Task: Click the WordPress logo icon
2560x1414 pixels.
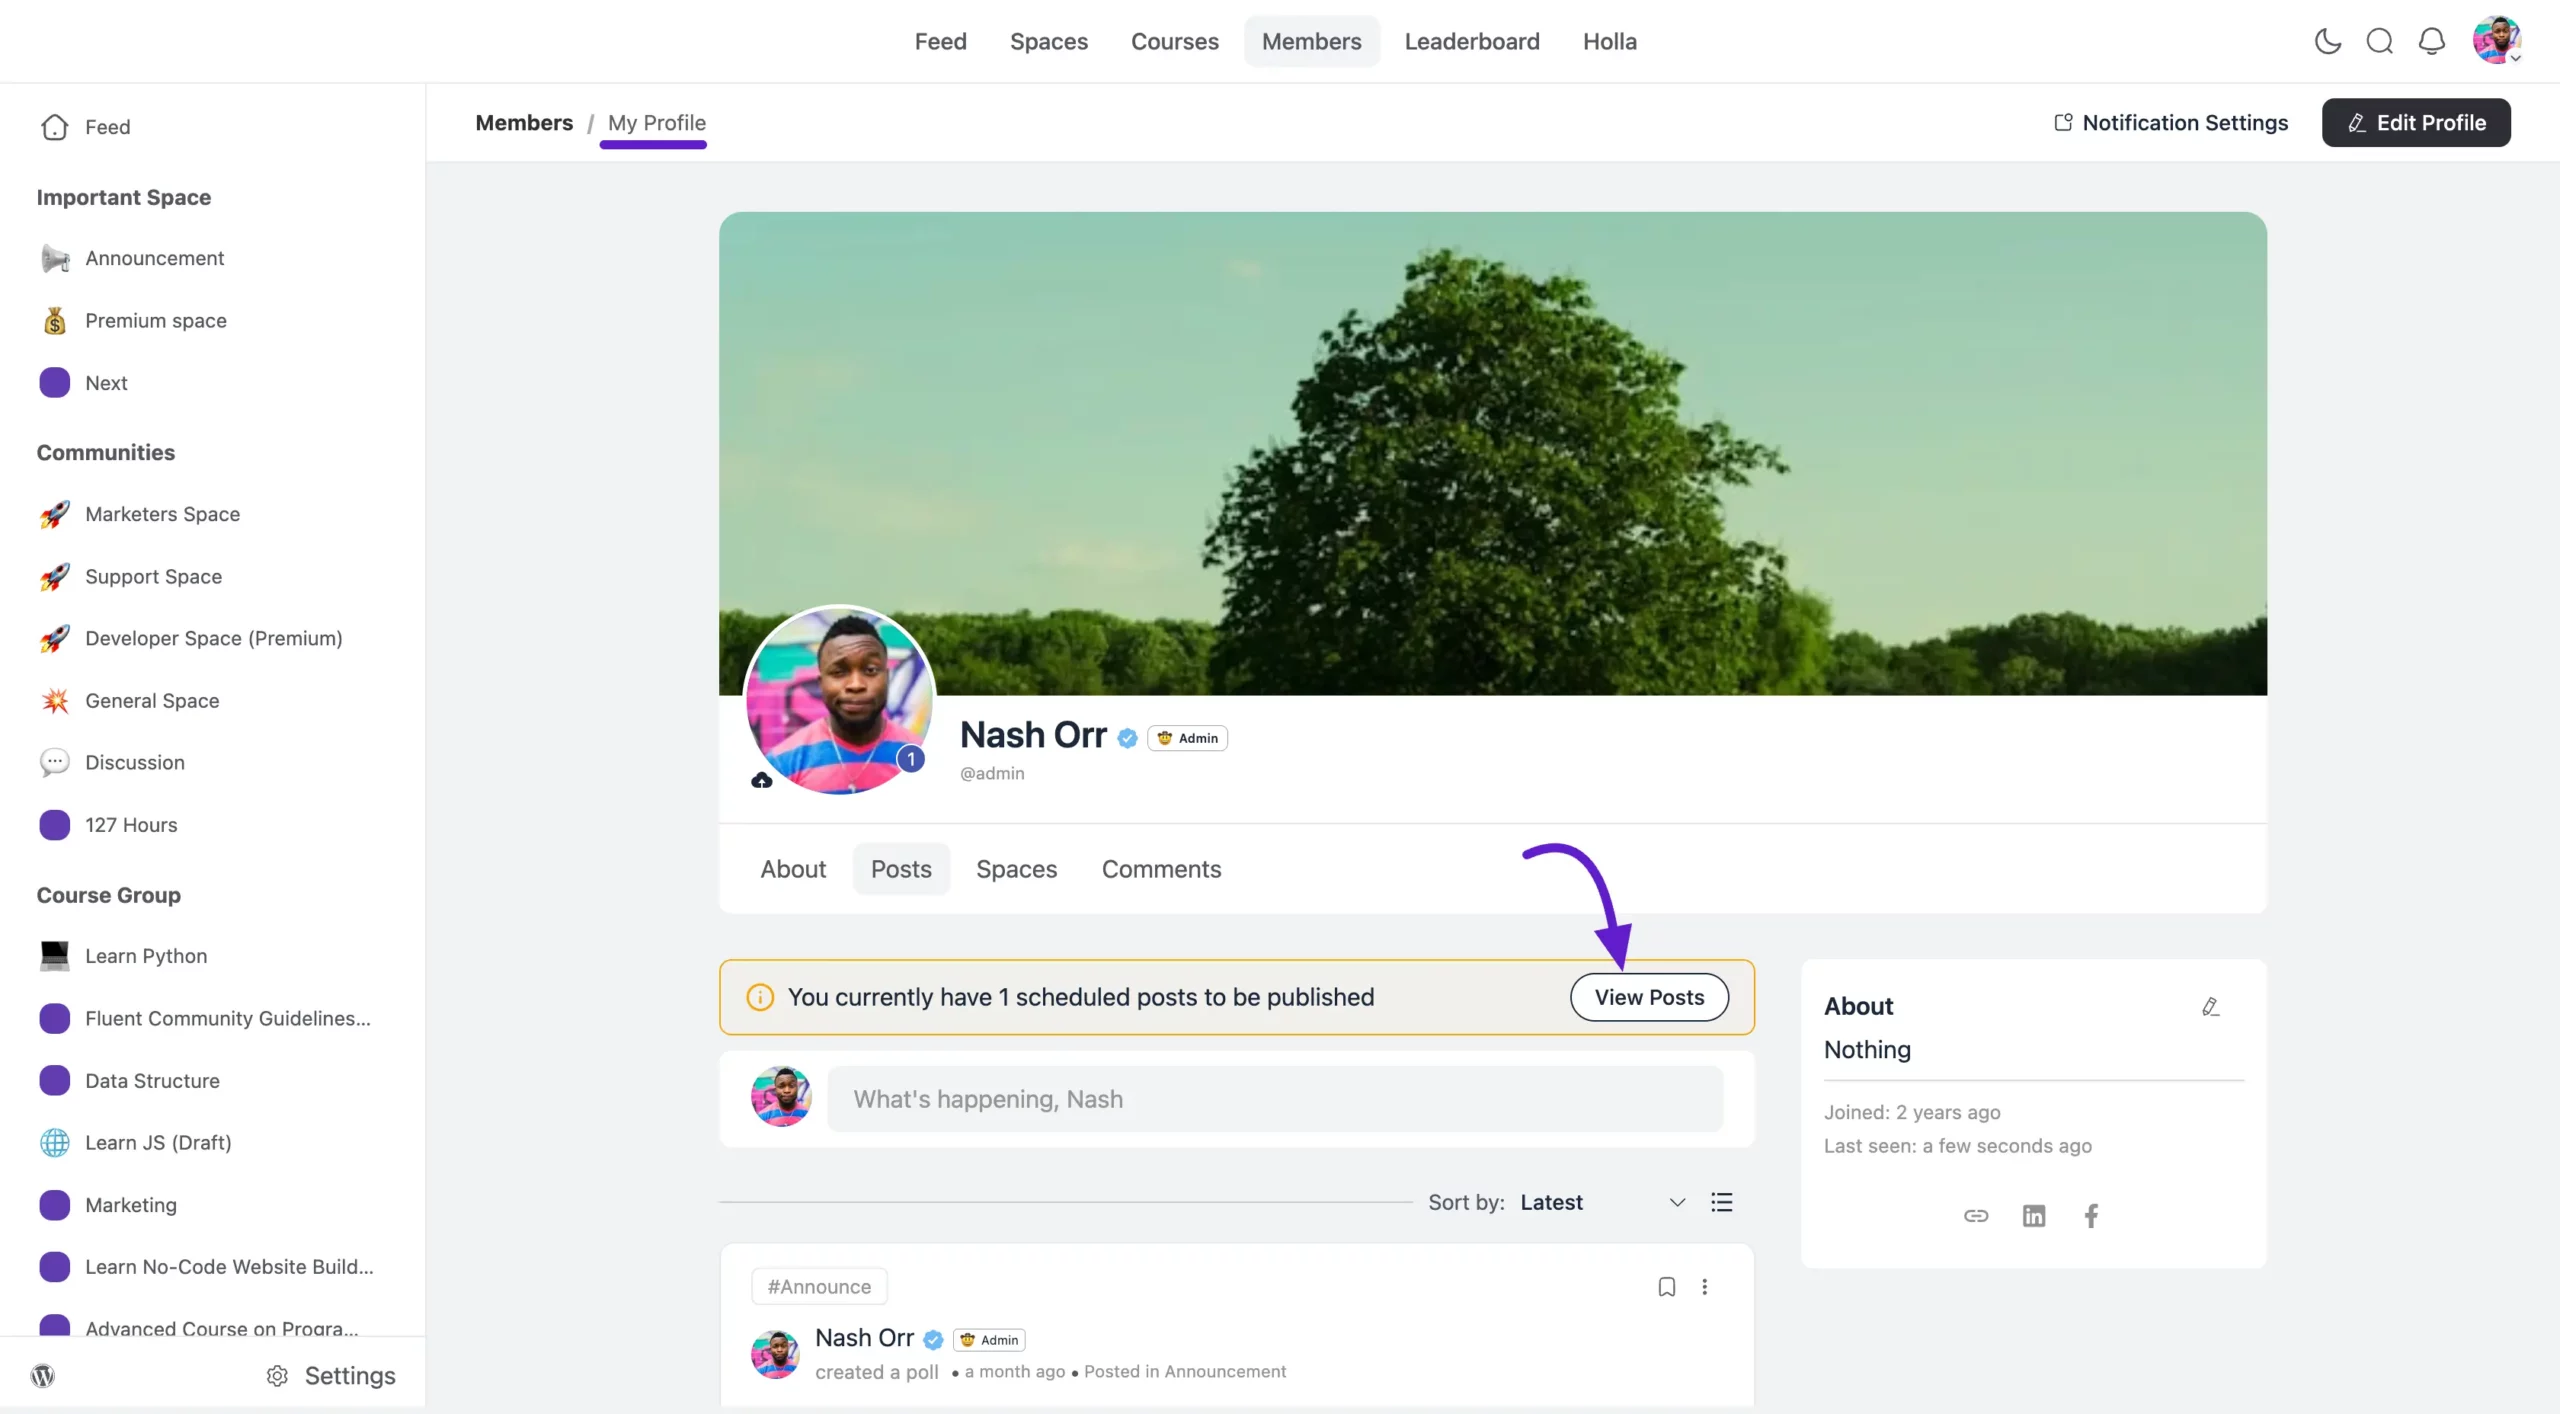Action: 43,1375
